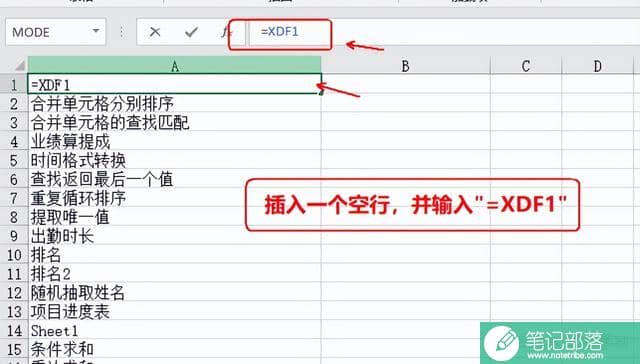Click in the formula bar containing =XDF1
This screenshot has width=640, height=364.
click(444, 32)
